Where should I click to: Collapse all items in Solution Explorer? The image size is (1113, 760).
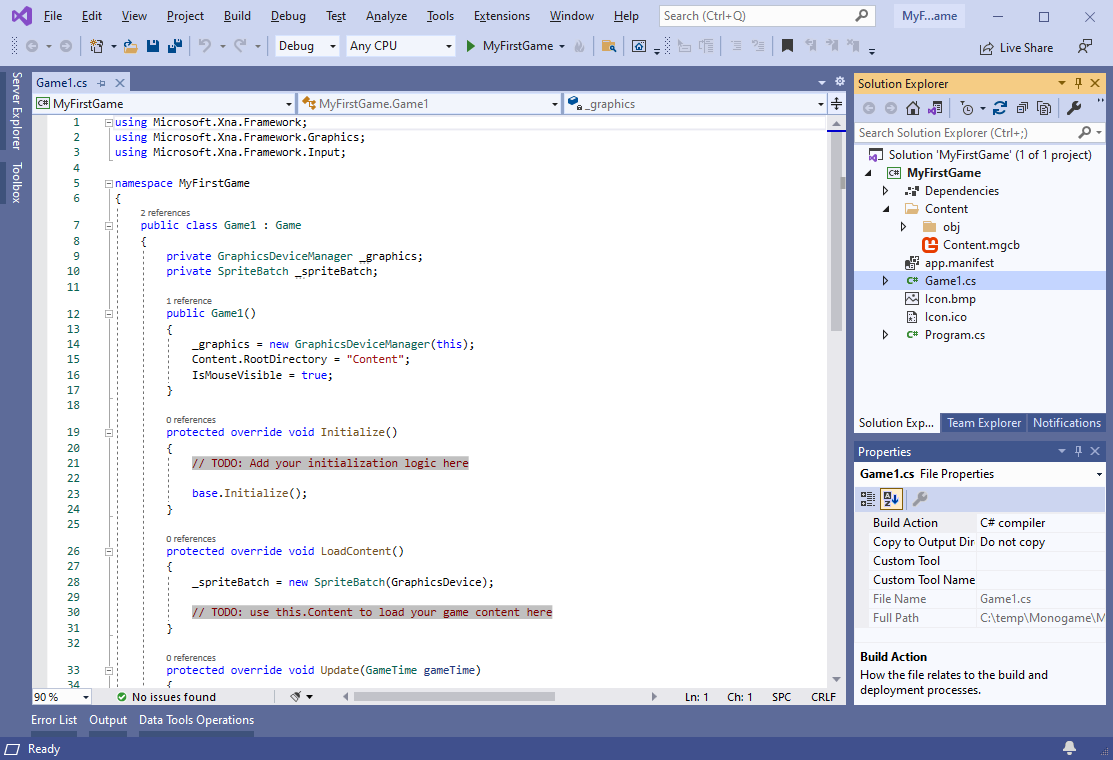1021,108
